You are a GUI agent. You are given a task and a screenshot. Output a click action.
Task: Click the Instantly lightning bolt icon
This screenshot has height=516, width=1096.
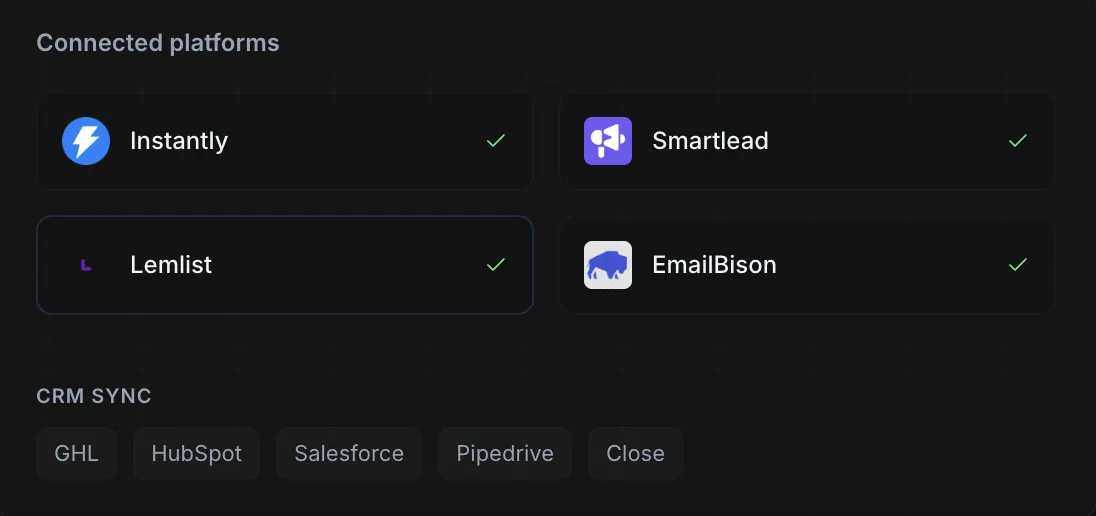point(86,141)
